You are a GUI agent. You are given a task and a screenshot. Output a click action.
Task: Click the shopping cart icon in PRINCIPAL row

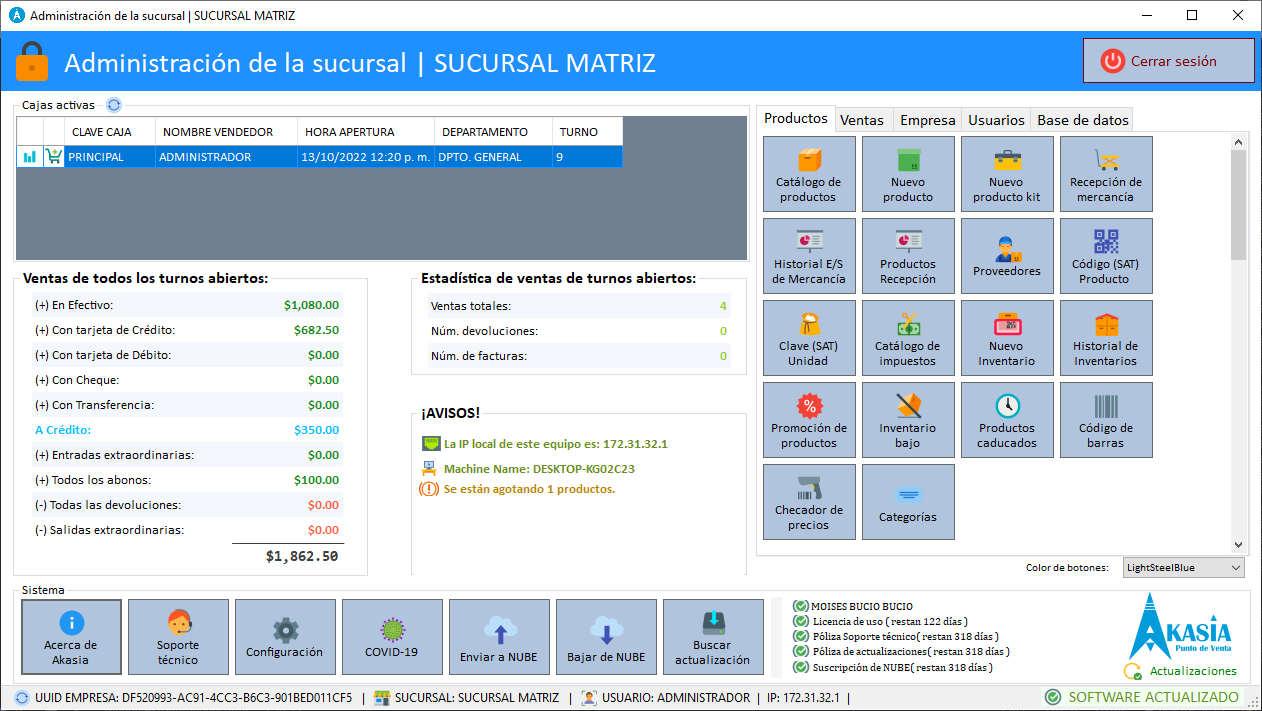pyautogui.click(x=54, y=157)
